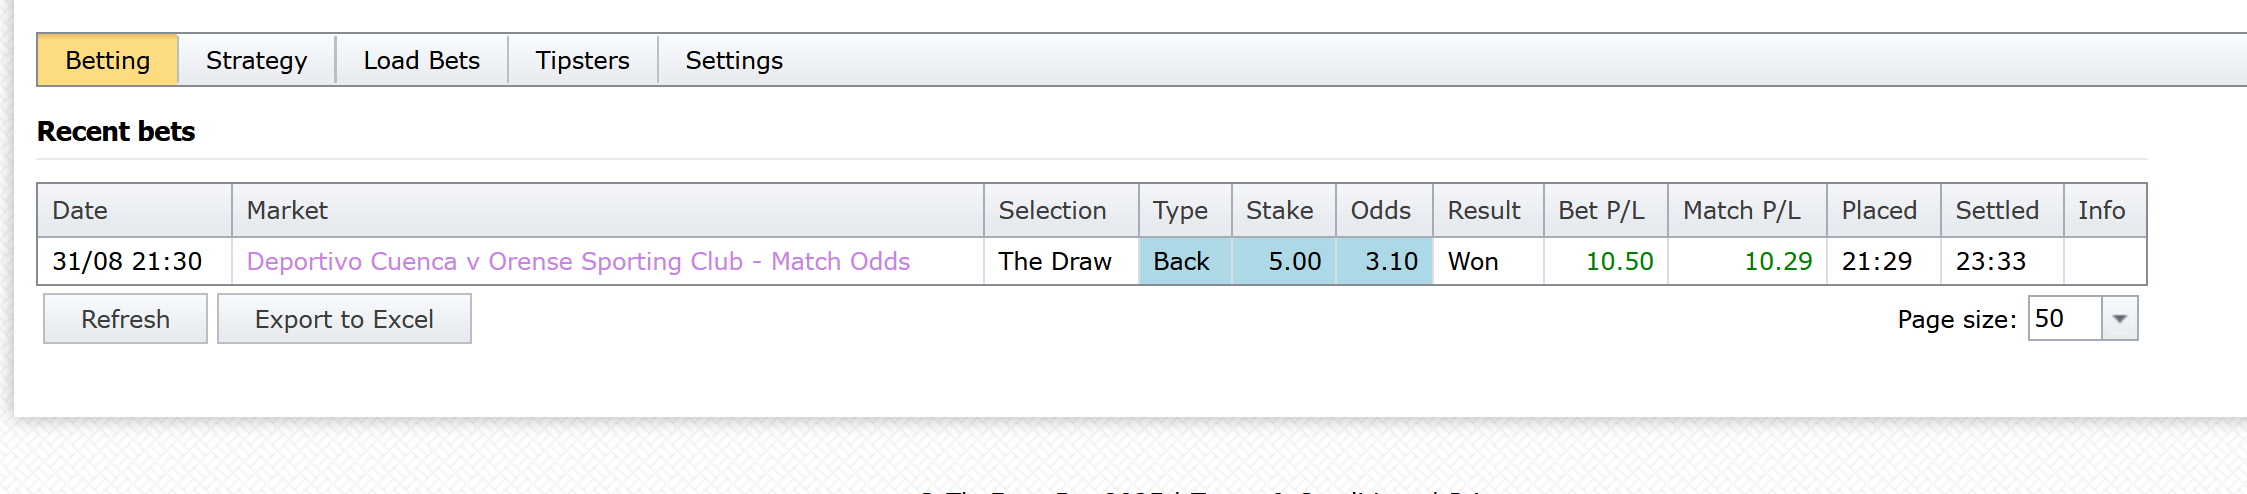This screenshot has height=494, width=2247.
Task: Click the Result column header
Action: [1483, 211]
